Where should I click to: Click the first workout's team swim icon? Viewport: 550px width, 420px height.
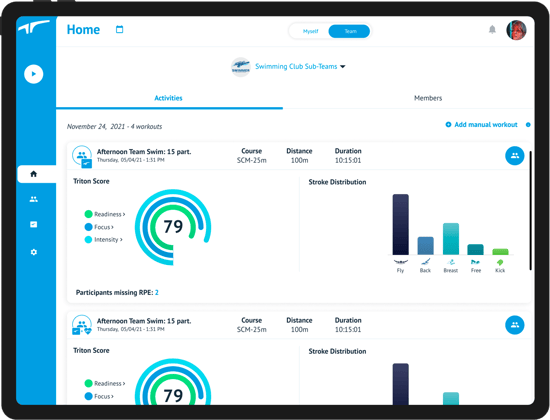82,156
